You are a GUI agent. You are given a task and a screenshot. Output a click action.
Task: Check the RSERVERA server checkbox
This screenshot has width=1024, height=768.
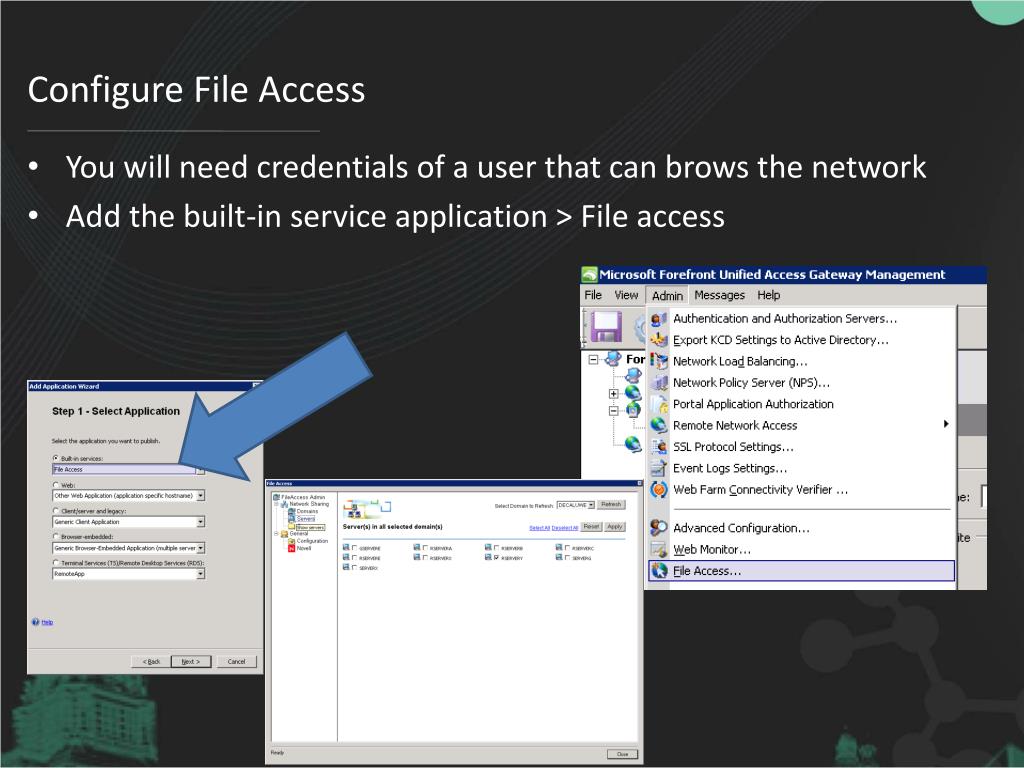(x=425, y=549)
